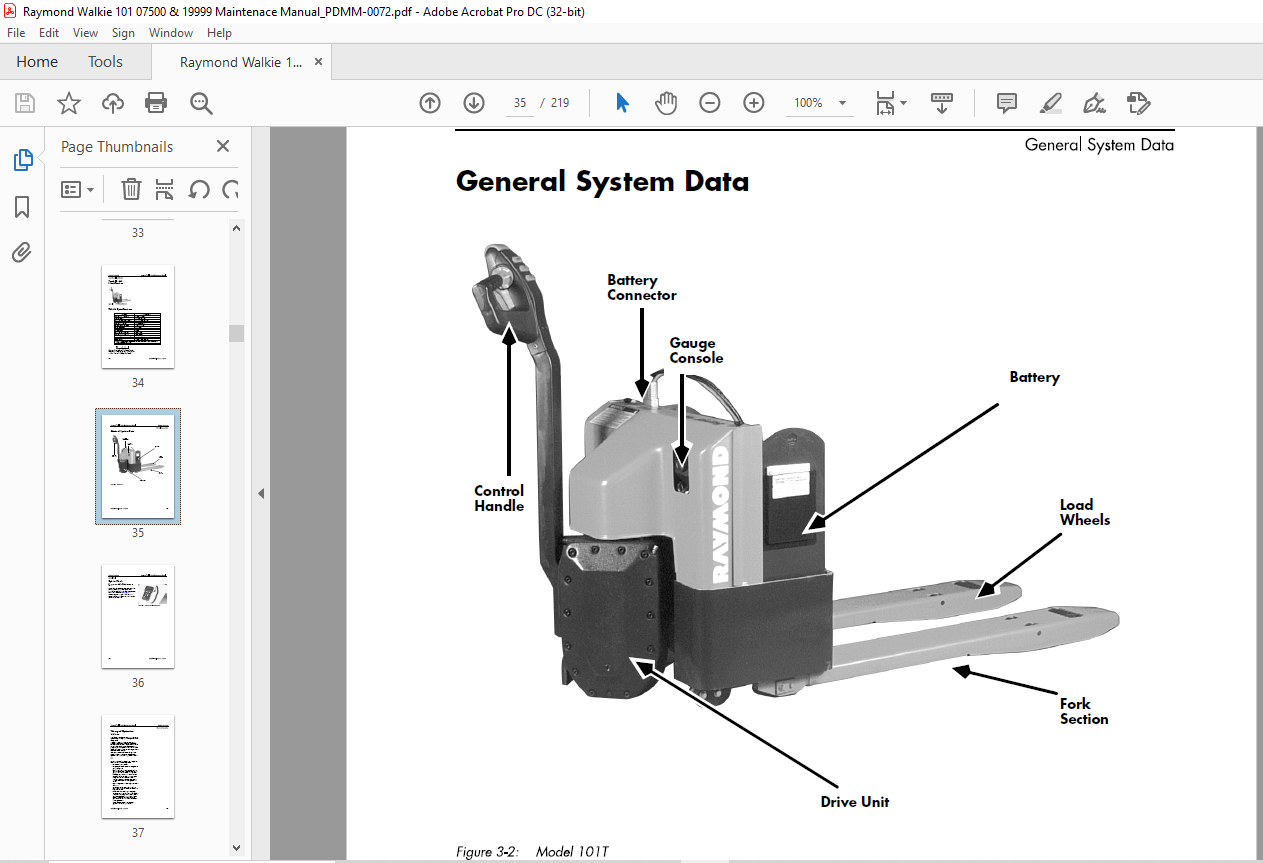Select the Raymond Walkie document tab
This screenshot has width=1263, height=863.
coord(241,62)
